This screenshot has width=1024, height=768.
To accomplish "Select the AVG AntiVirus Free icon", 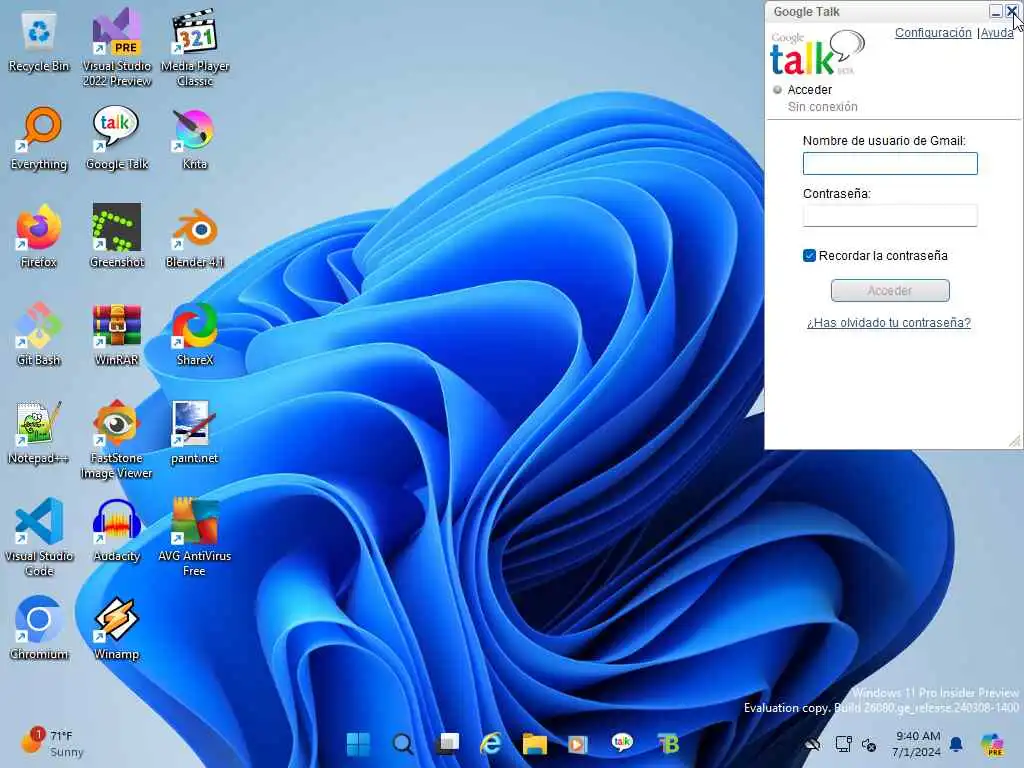I will tap(195, 538).
